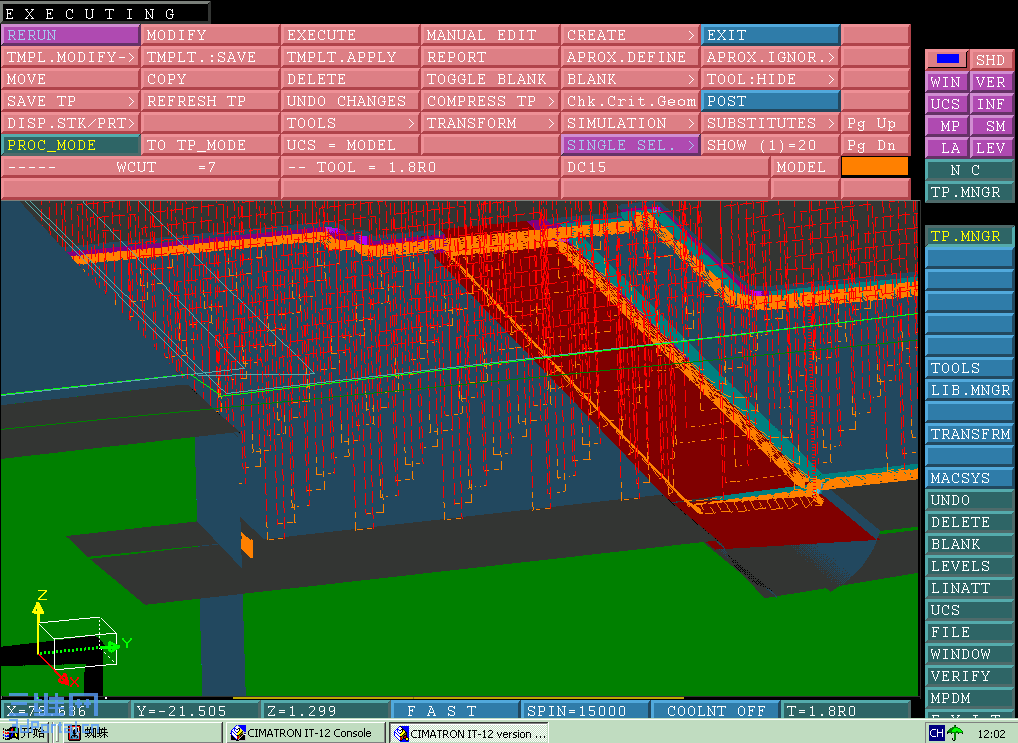Click the EXECUTE button
1018x743 pixels.
pos(350,35)
